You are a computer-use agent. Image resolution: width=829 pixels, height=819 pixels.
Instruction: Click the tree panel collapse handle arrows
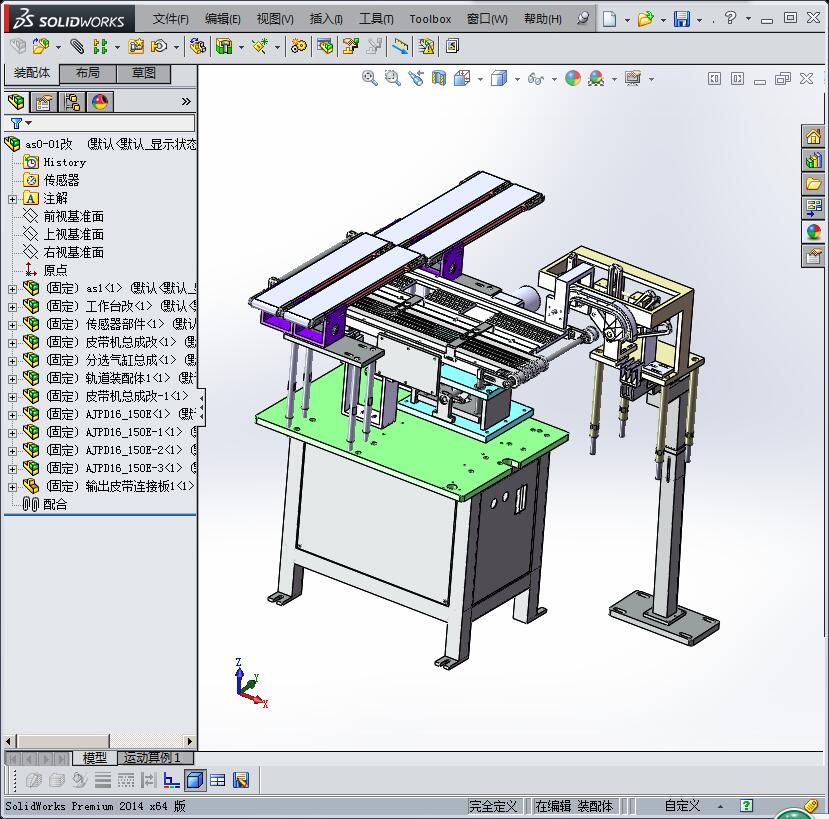(201, 407)
